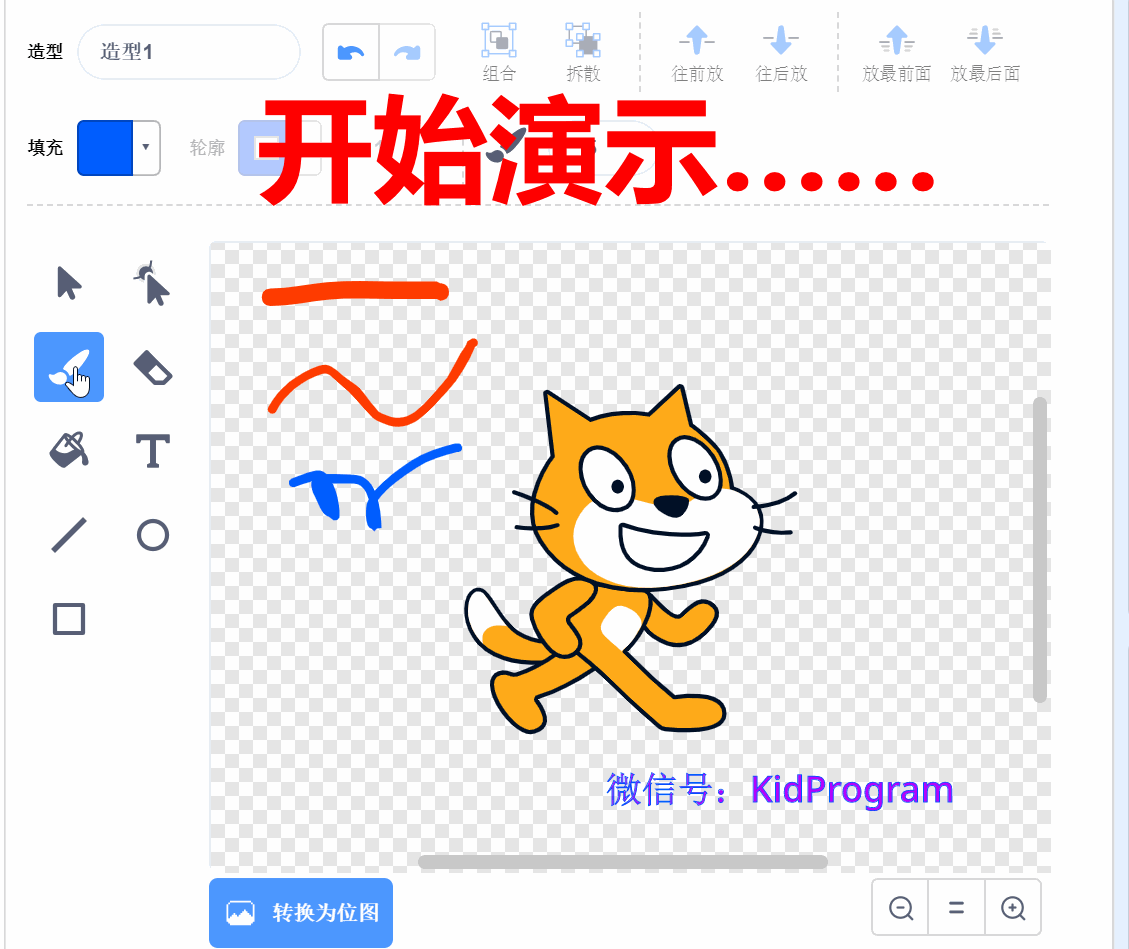Select the Fill bucket tool
Viewport: 1129px width, 949px height.
point(69,450)
